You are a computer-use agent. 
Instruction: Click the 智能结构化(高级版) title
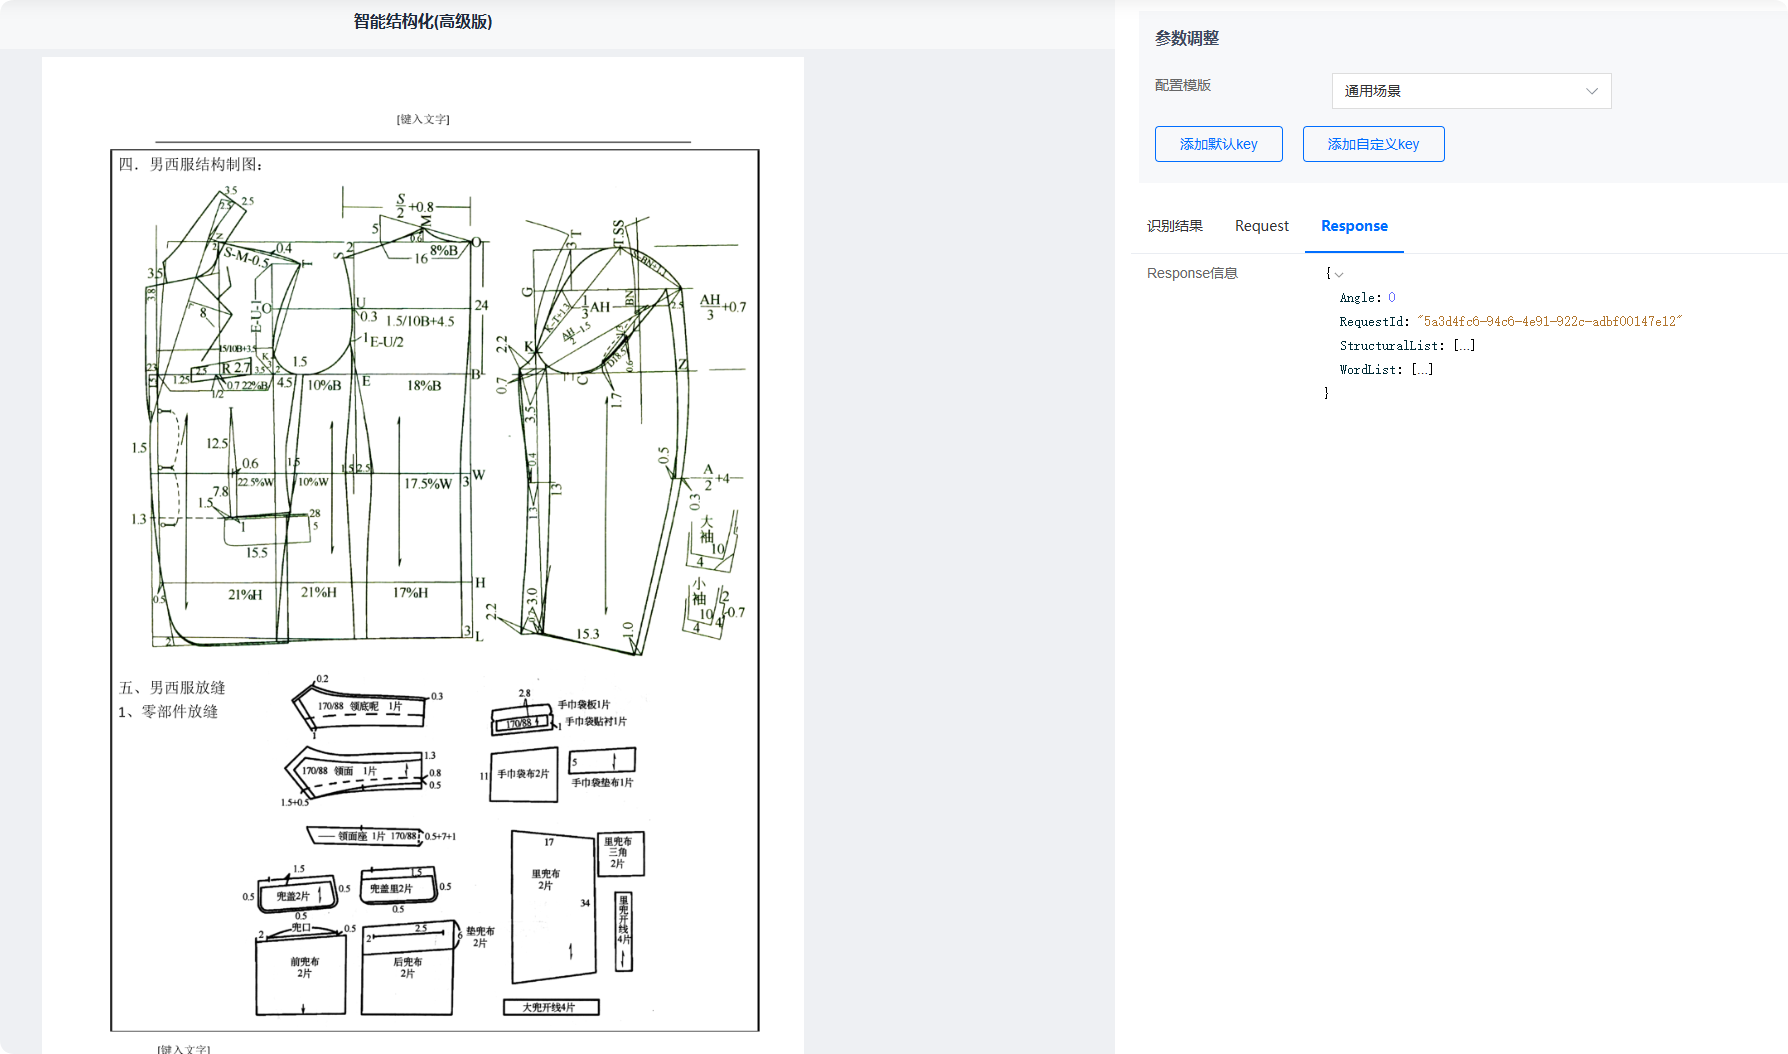pos(423,22)
